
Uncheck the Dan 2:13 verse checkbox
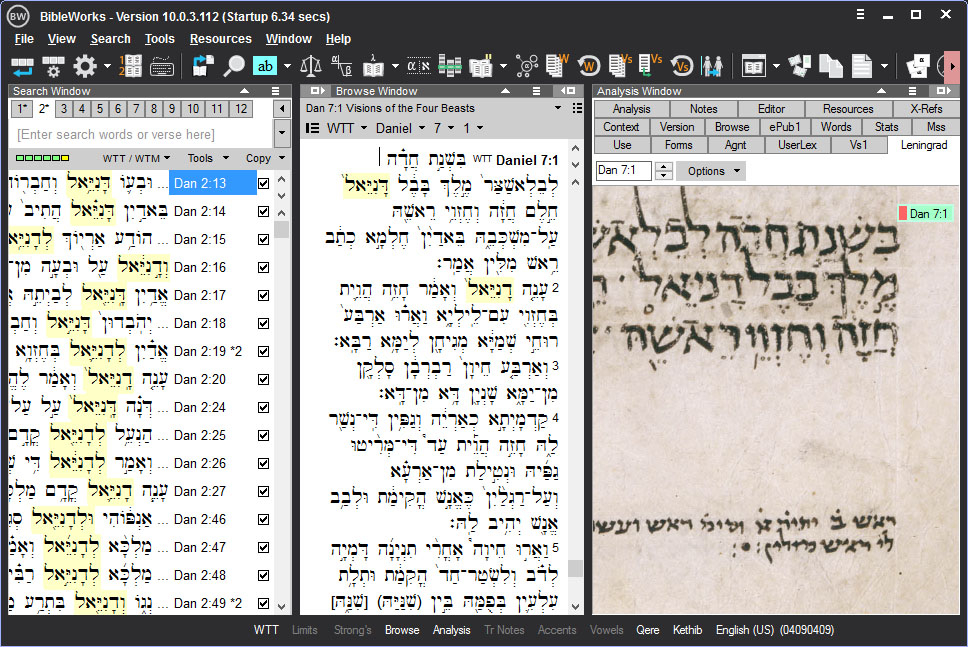[263, 183]
